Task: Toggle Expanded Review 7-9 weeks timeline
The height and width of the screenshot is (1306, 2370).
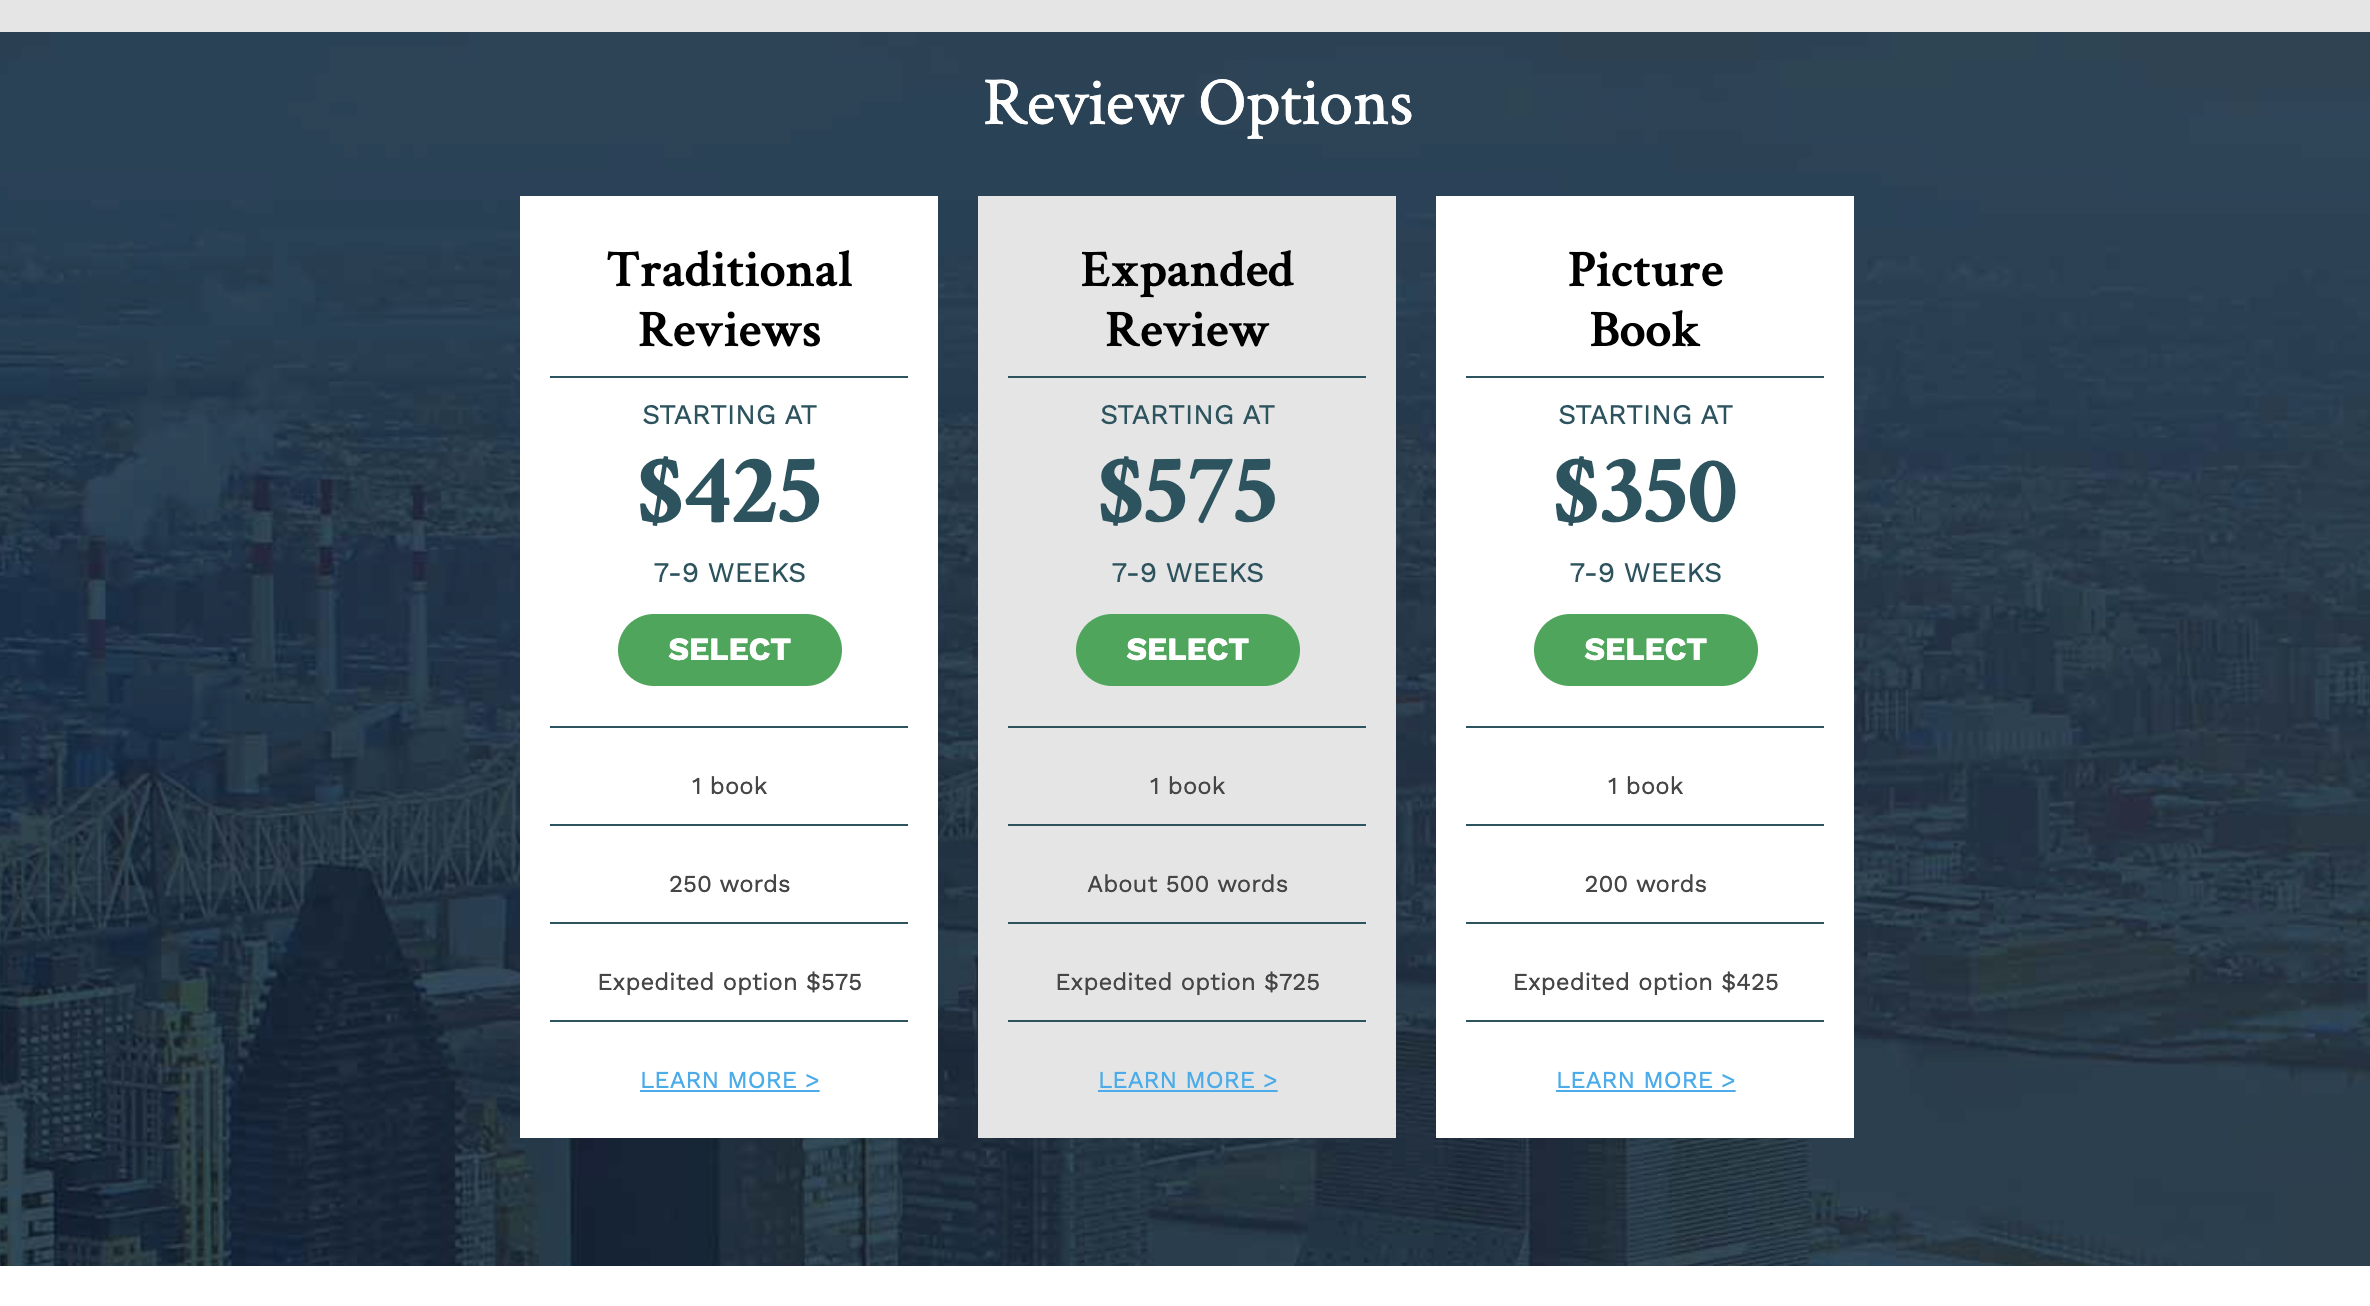Action: tap(1187, 571)
